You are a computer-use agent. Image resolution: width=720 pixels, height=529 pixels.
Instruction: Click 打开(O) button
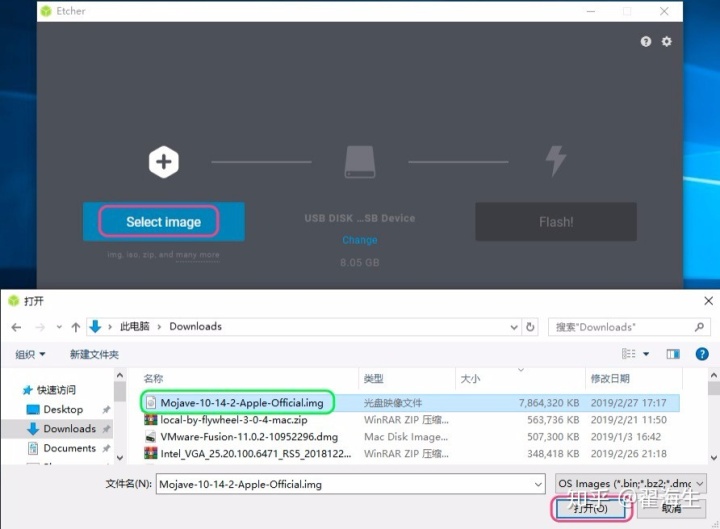tap(591, 508)
